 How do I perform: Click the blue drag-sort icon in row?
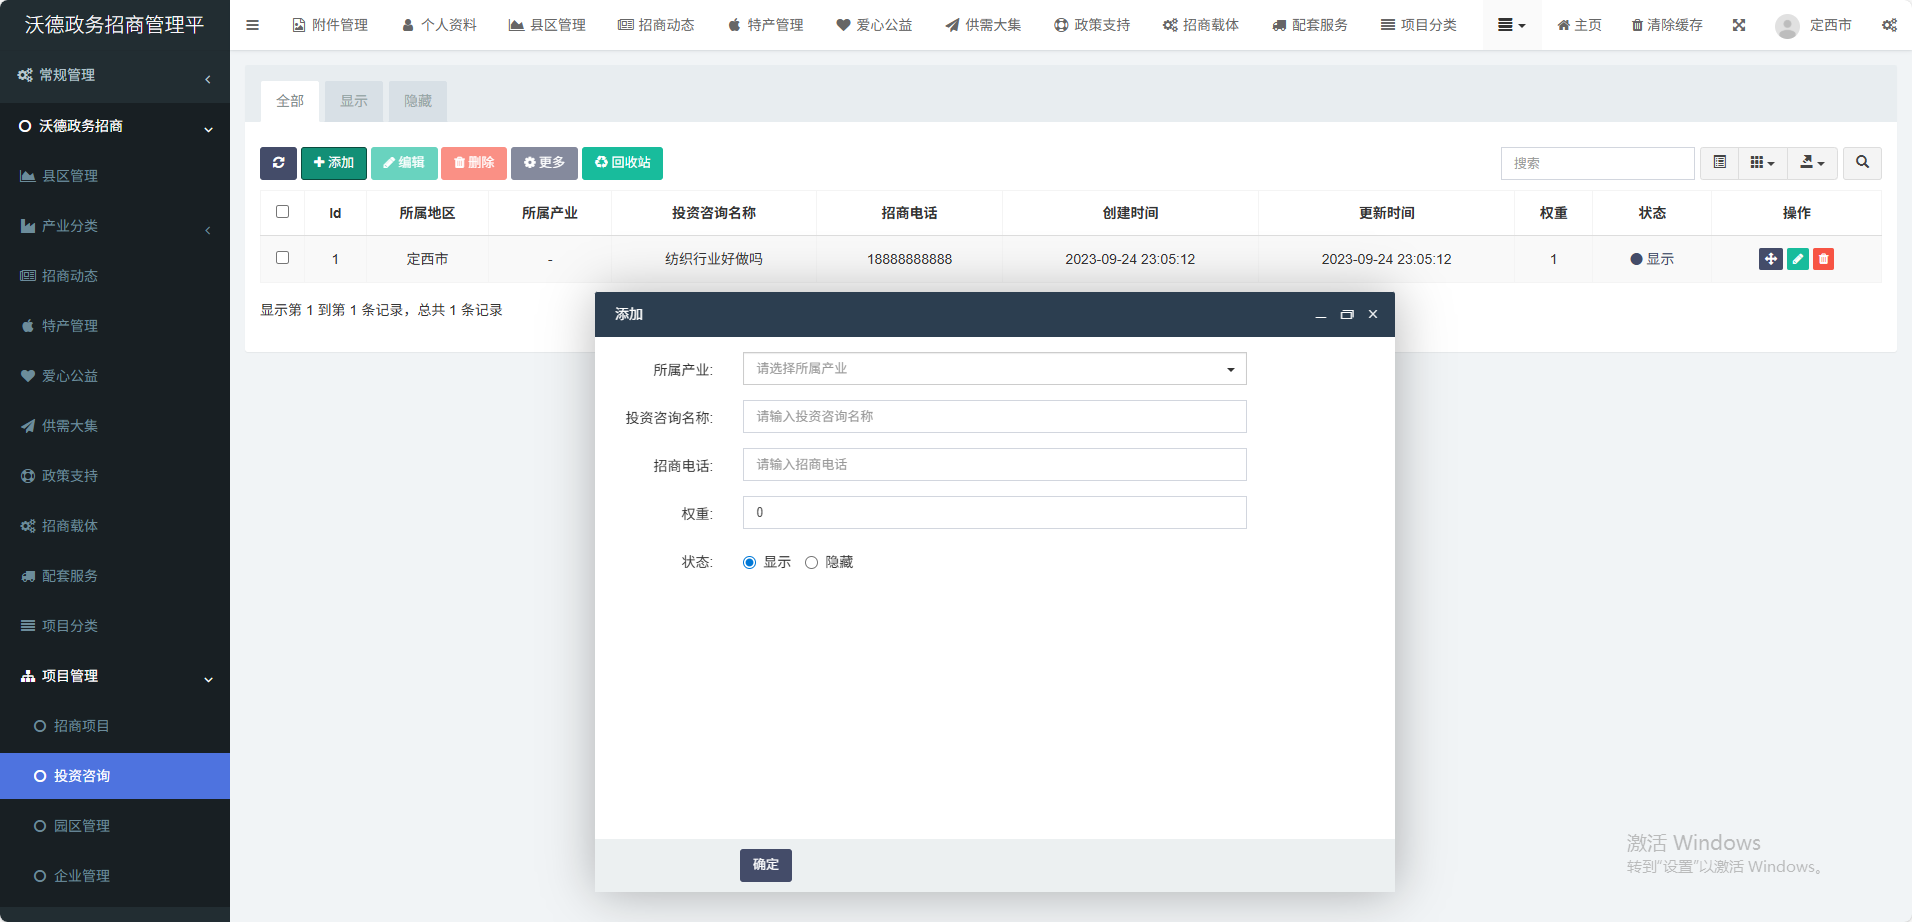pyautogui.click(x=1770, y=259)
